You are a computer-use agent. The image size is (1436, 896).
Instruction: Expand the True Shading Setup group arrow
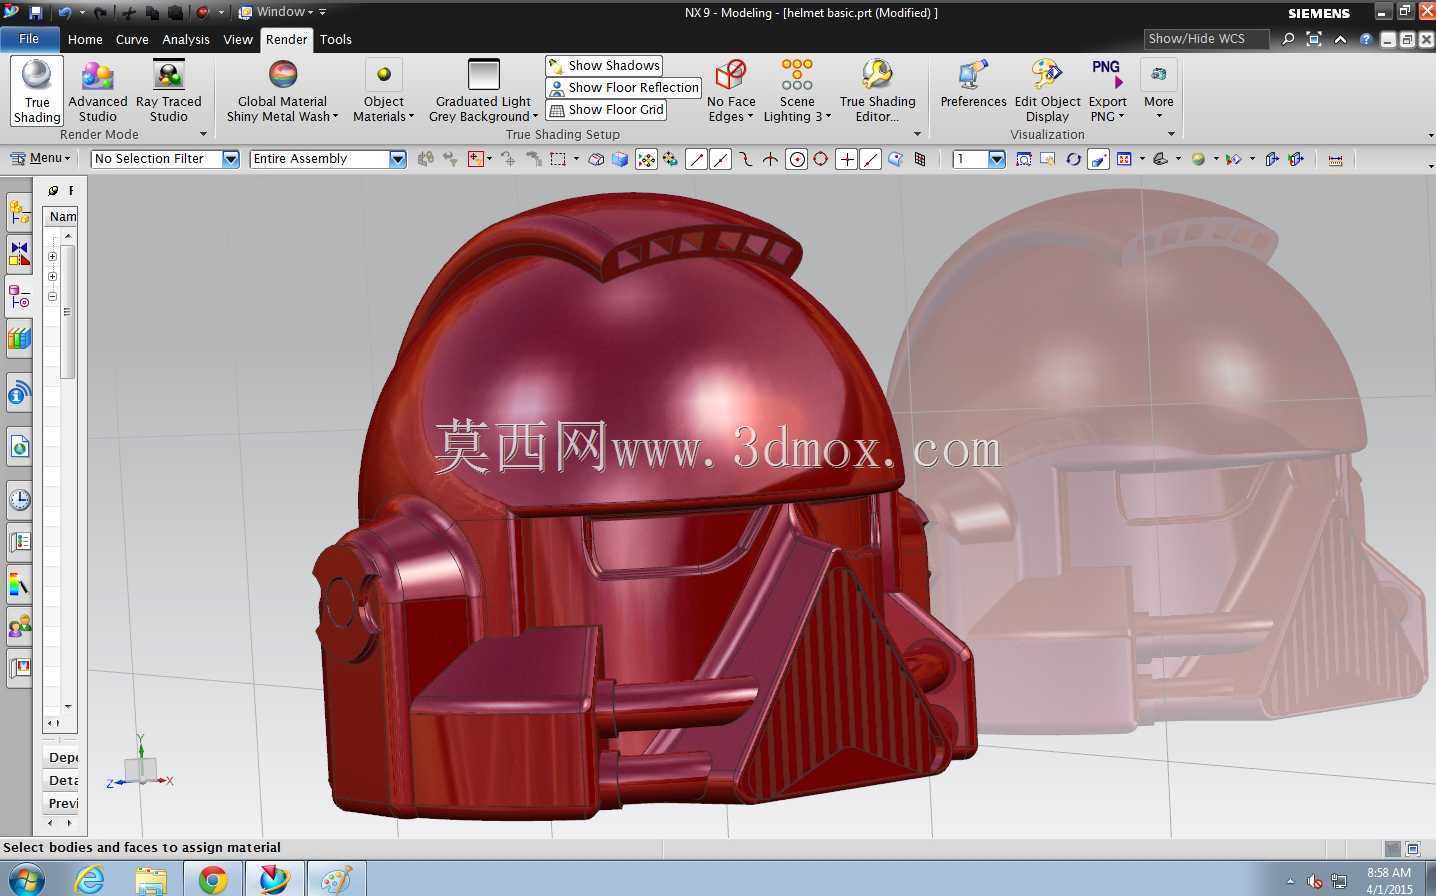[x=917, y=134]
